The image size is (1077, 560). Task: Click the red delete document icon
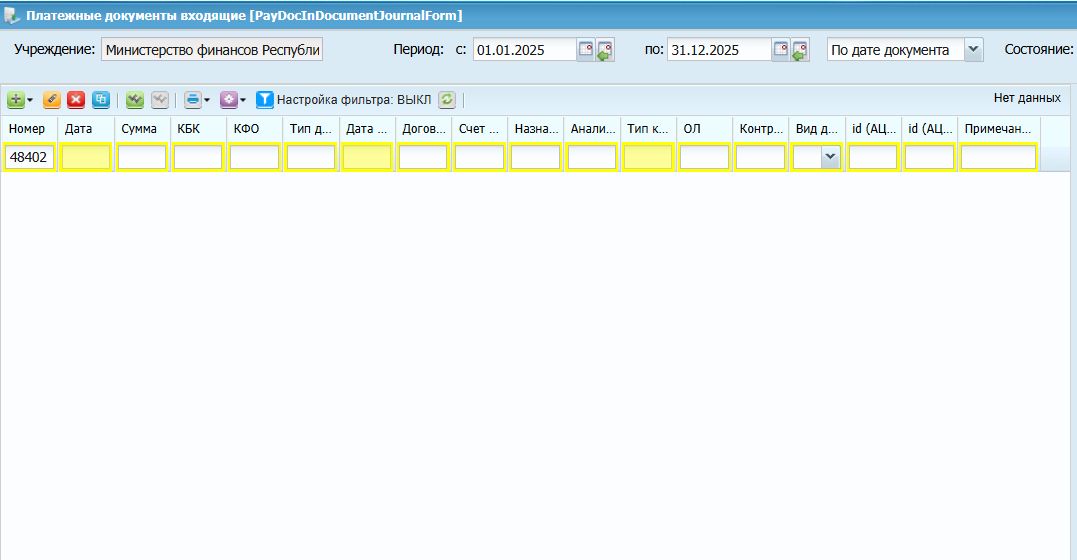[x=76, y=100]
